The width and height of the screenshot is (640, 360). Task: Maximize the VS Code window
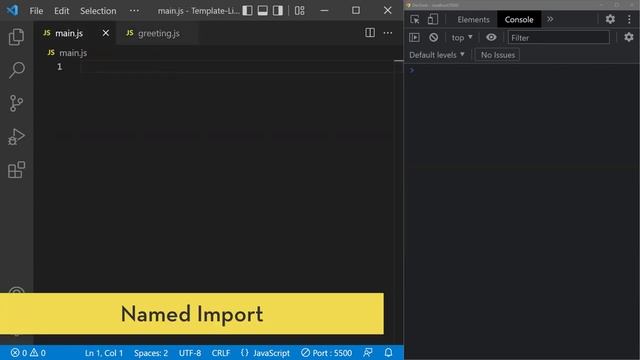coord(356,11)
